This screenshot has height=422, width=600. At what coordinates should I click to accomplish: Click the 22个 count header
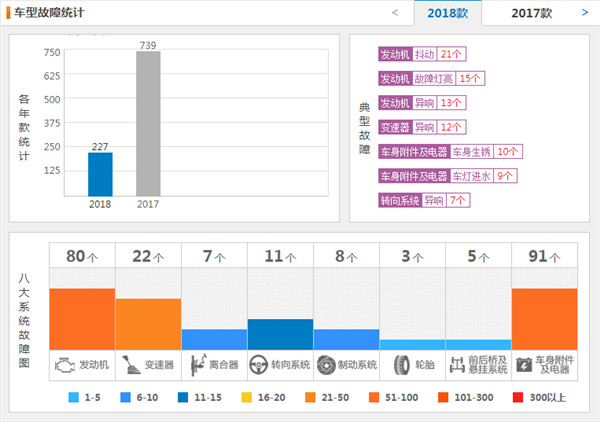point(148,256)
